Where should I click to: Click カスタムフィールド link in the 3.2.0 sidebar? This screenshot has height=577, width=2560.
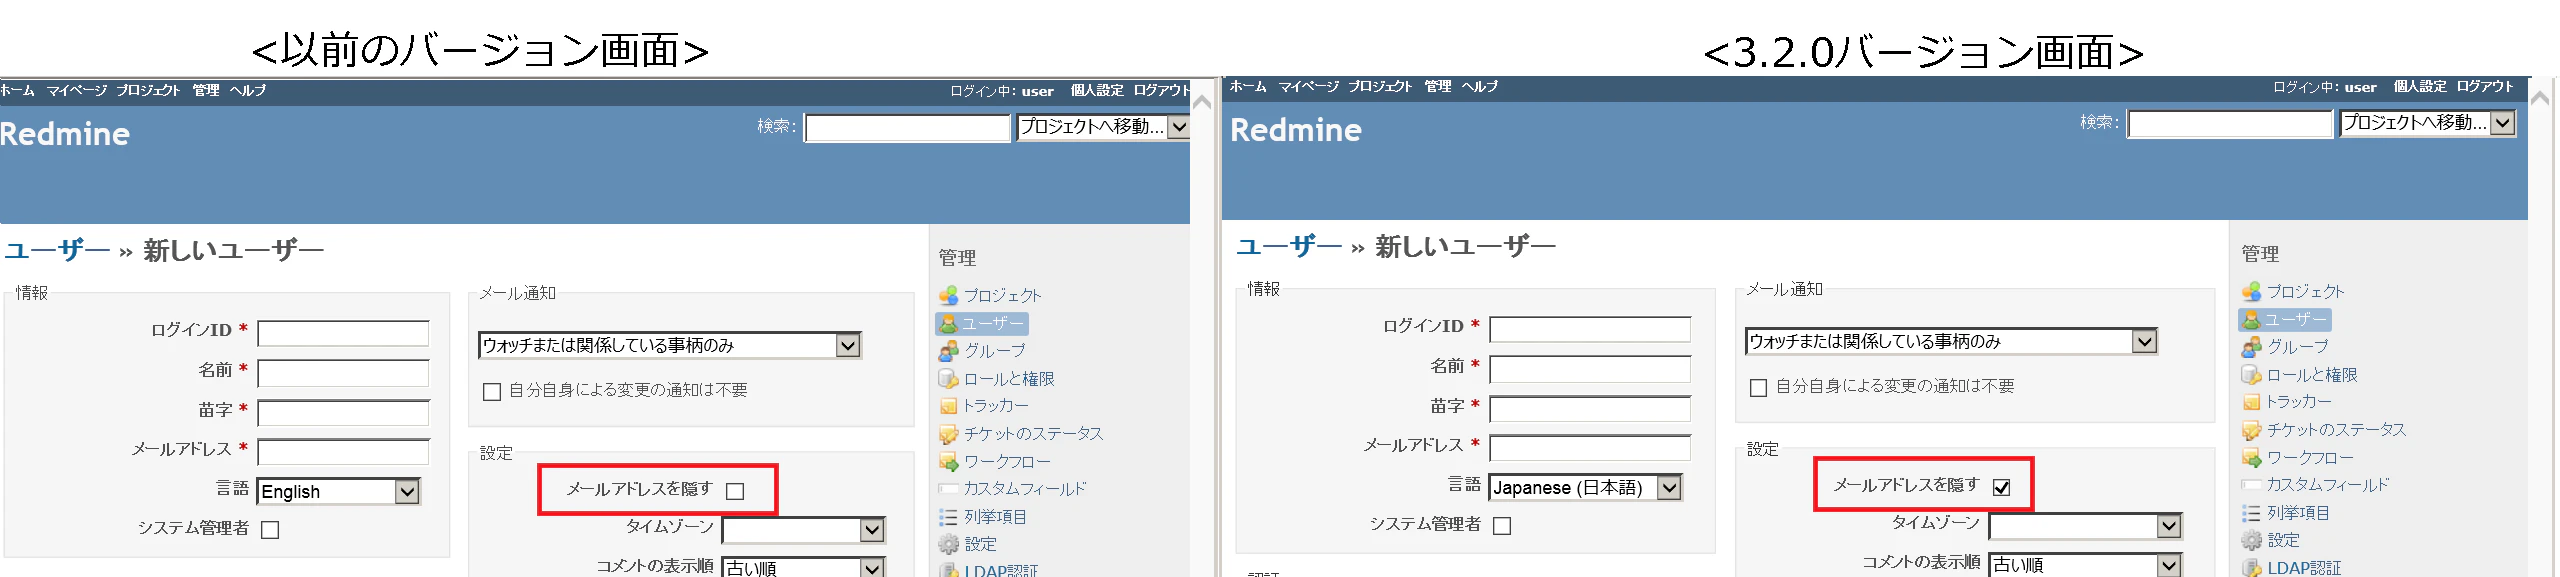[2328, 485]
